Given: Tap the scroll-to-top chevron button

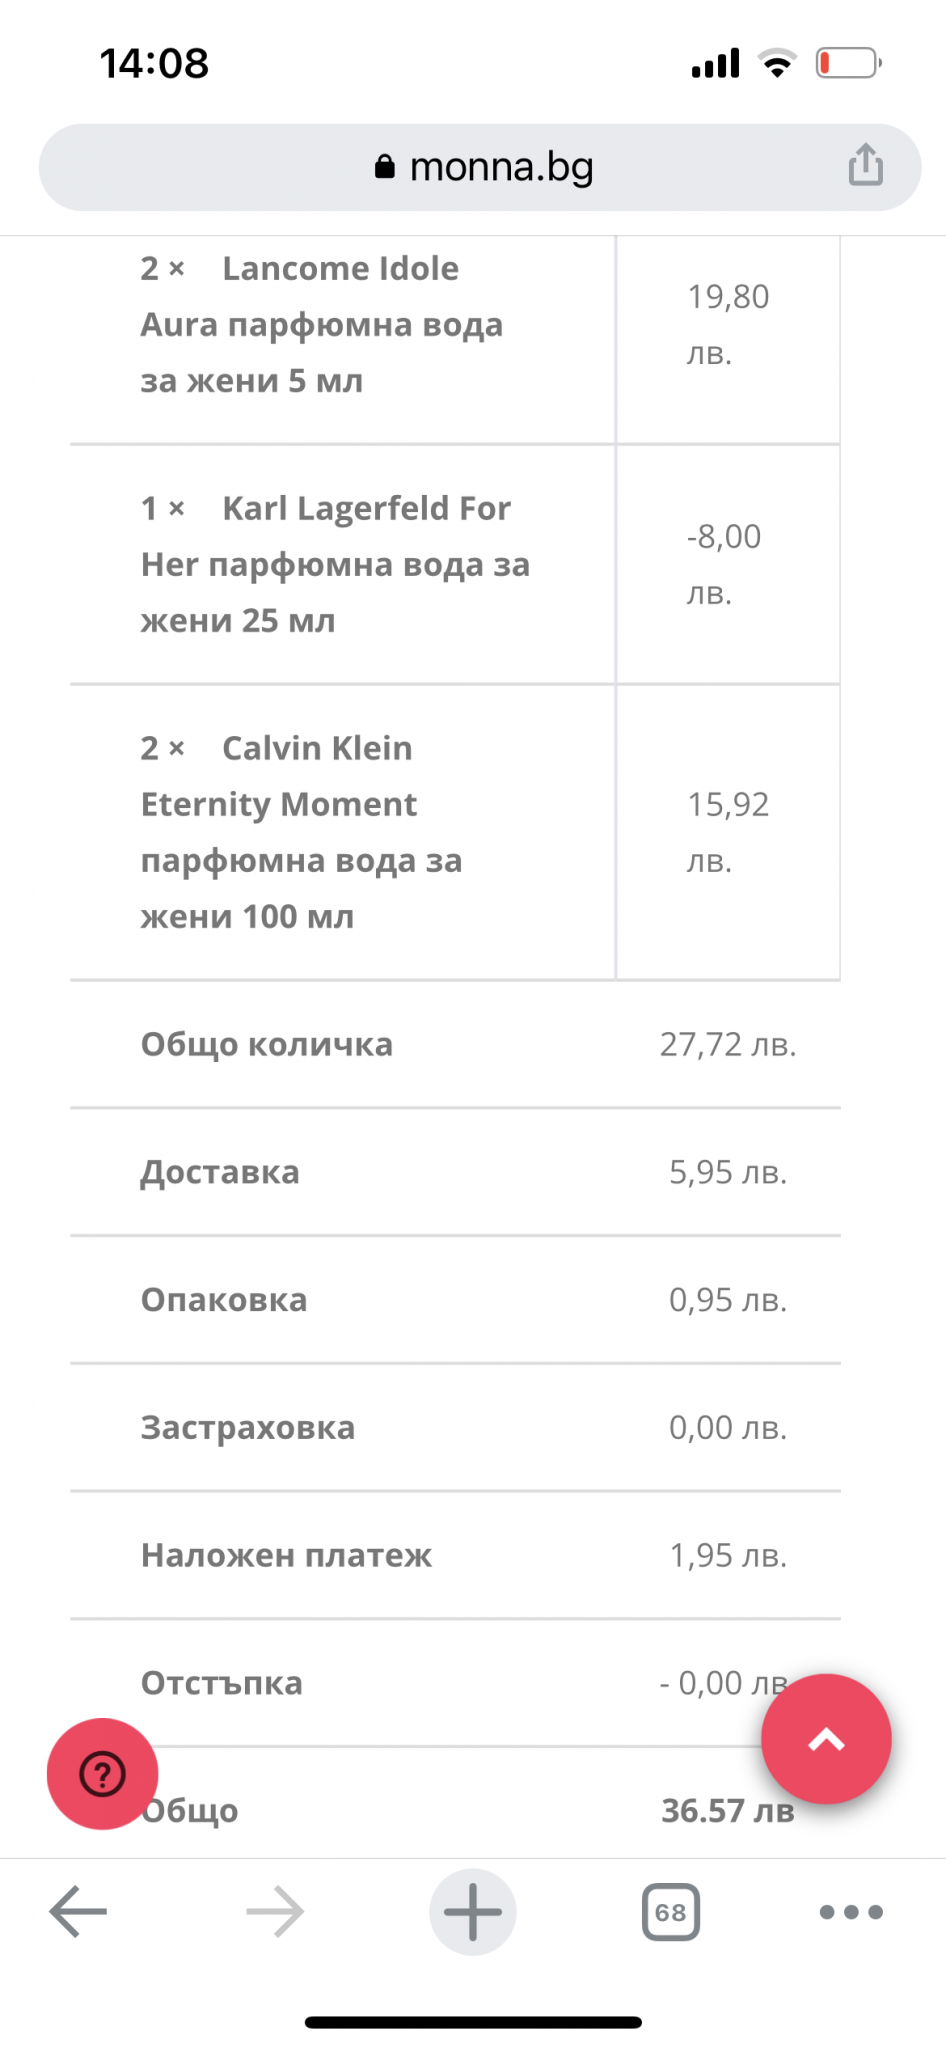Looking at the screenshot, I should tap(826, 1739).
